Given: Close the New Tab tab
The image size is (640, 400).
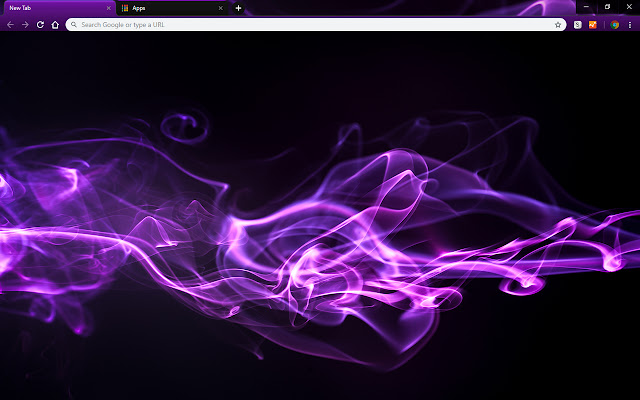Looking at the screenshot, I should [108, 8].
